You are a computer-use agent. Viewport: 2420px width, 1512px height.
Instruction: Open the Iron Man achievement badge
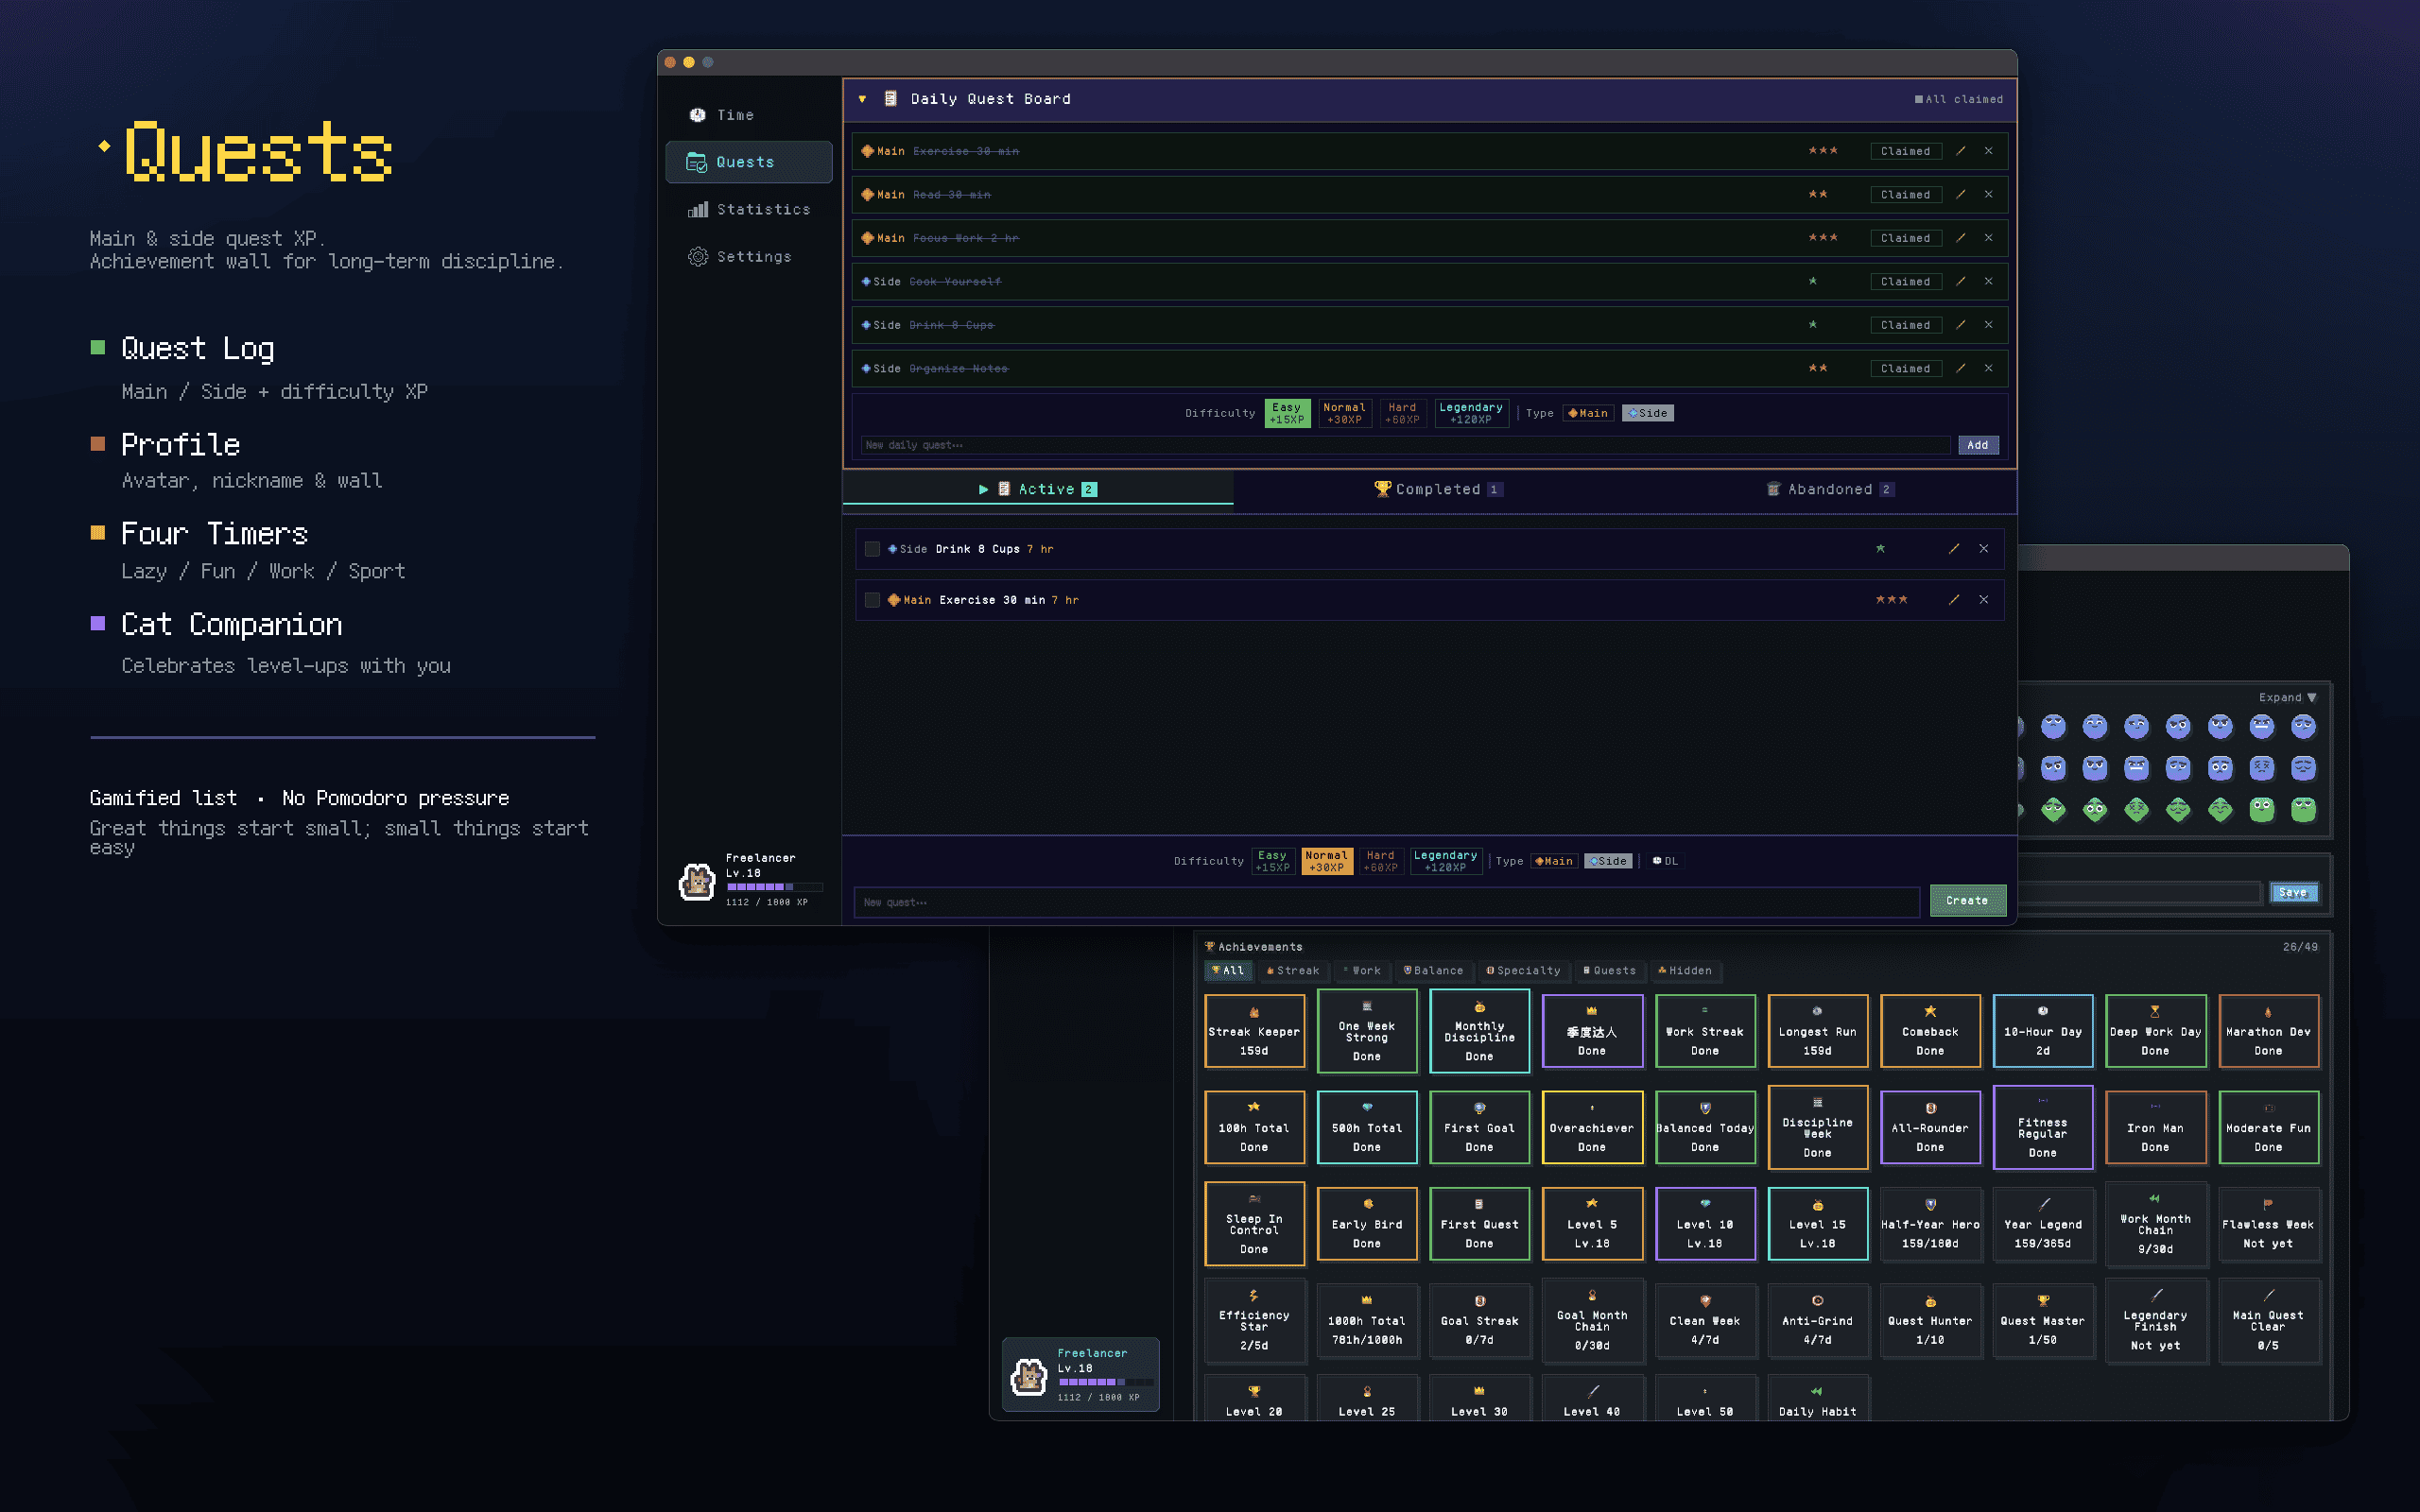point(2155,1128)
